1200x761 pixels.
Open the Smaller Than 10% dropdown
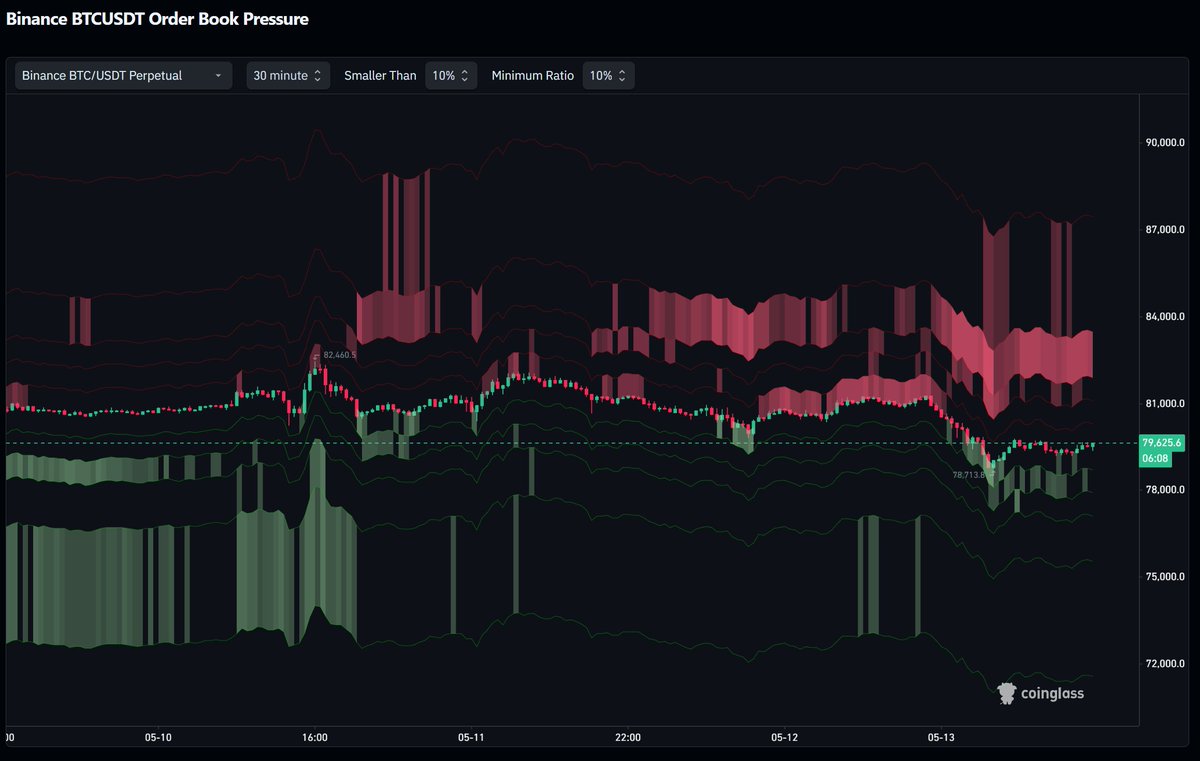[x=451, y=75]
